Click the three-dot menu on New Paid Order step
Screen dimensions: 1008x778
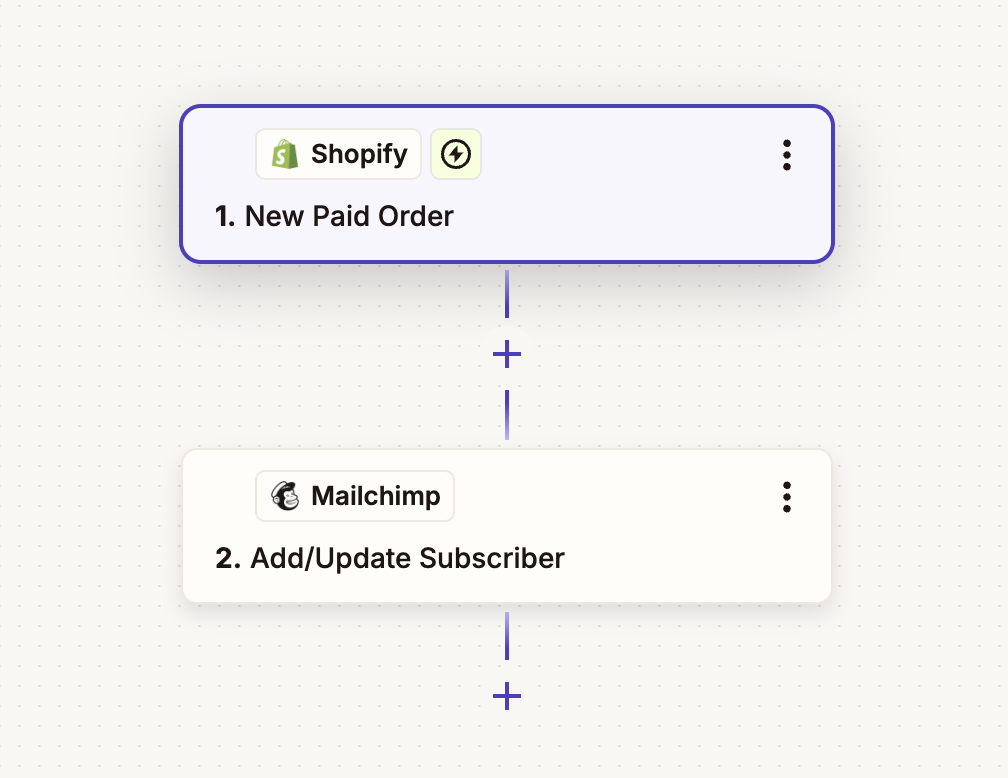click(x=787, y=155)
